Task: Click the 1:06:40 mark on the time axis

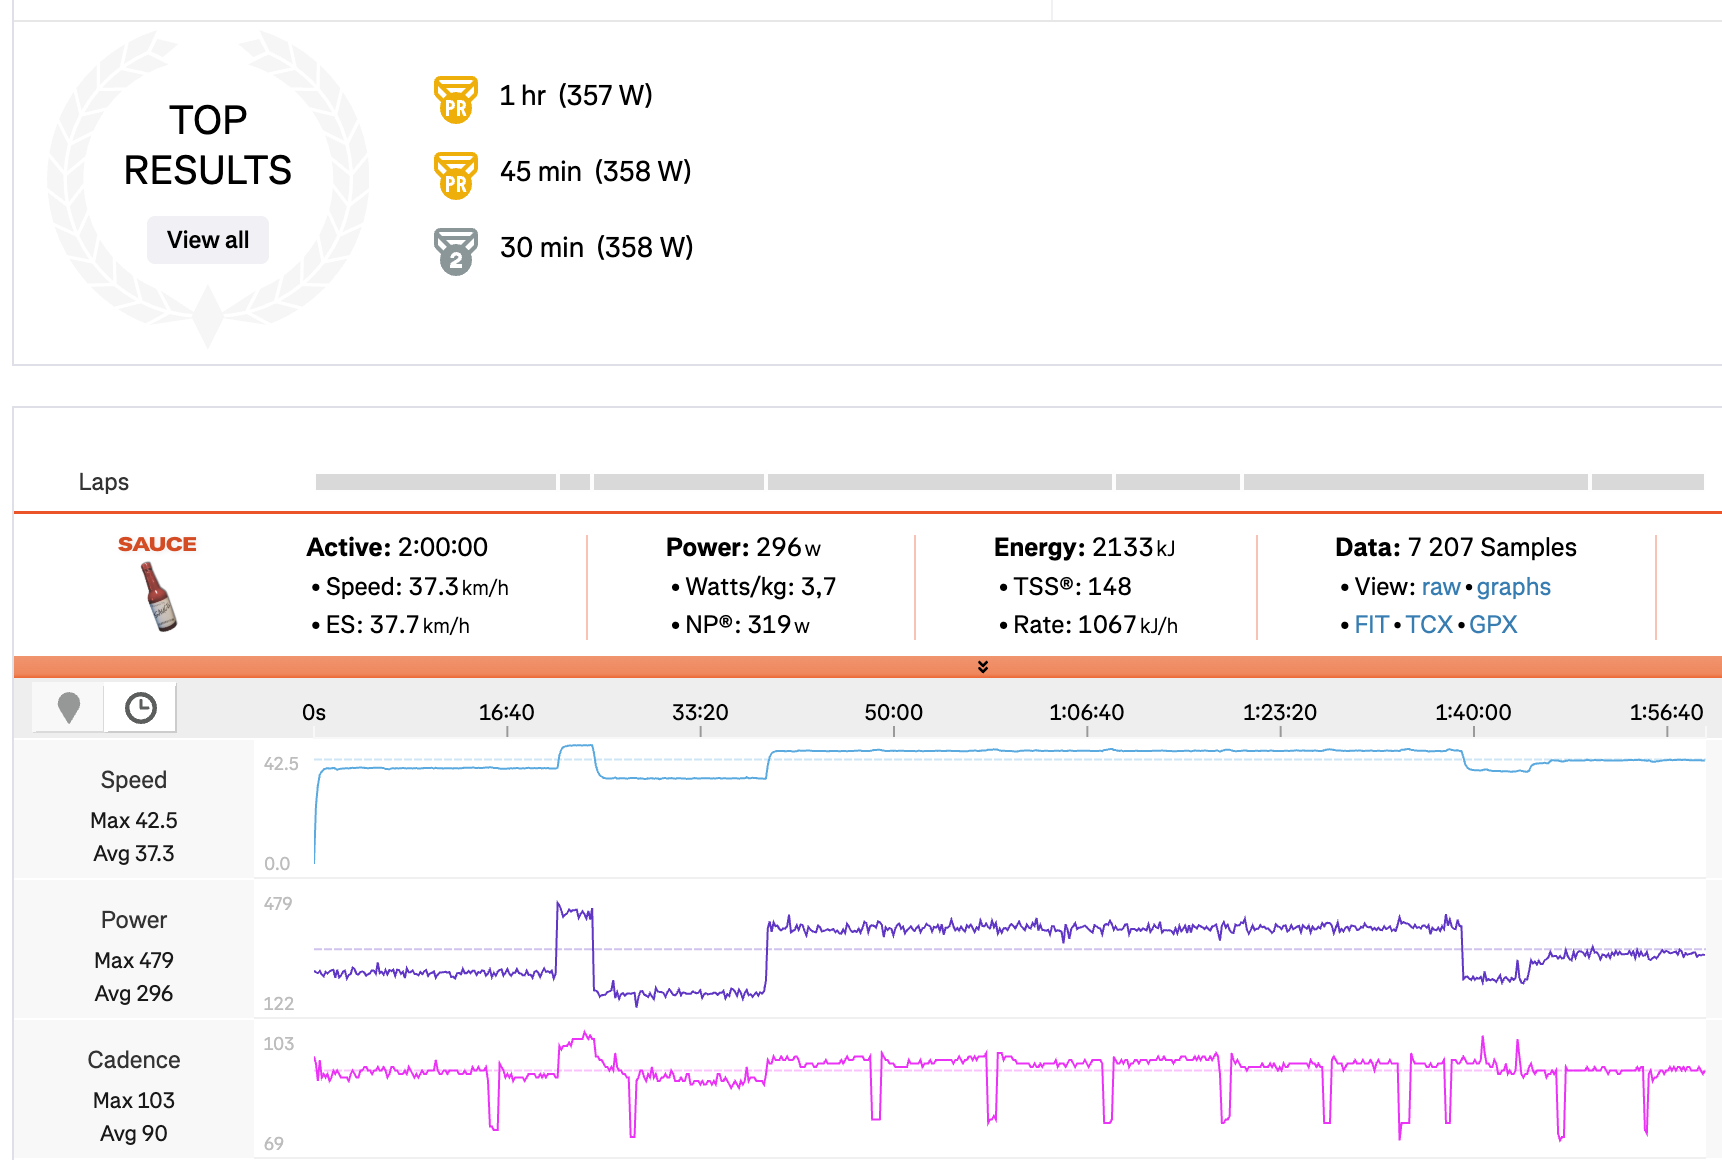Action: [1087, 712]
